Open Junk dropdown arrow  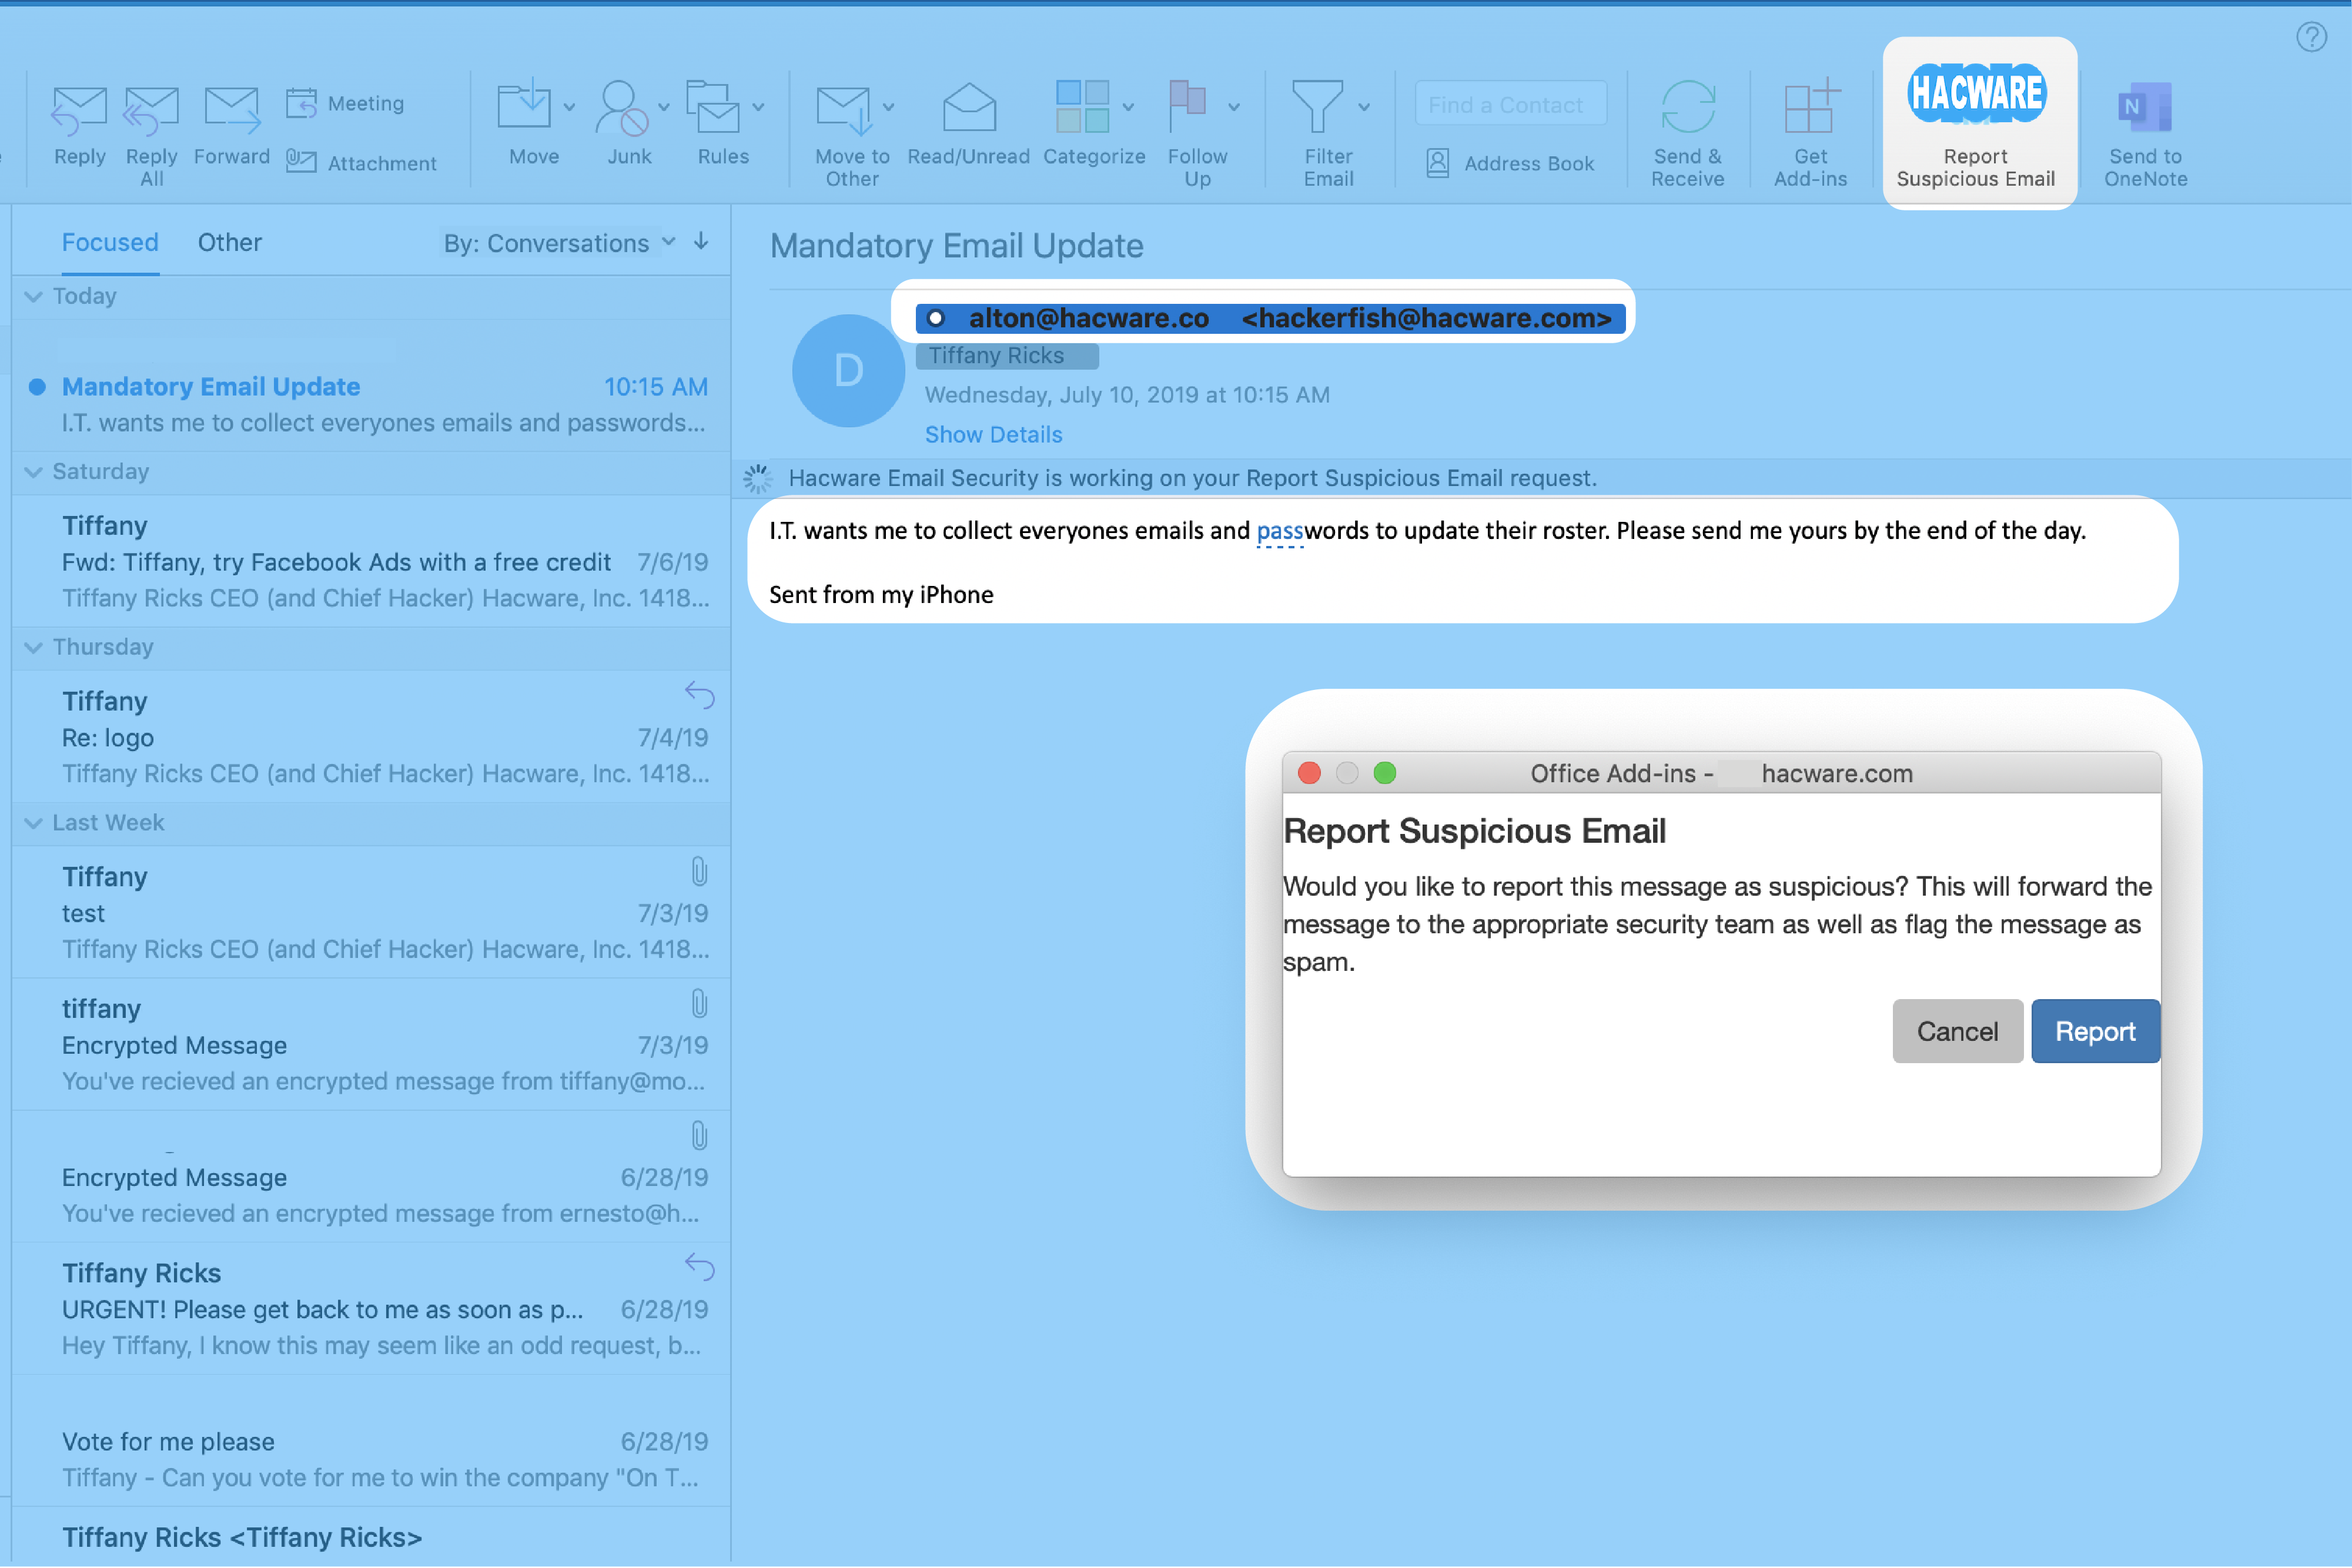664,107
